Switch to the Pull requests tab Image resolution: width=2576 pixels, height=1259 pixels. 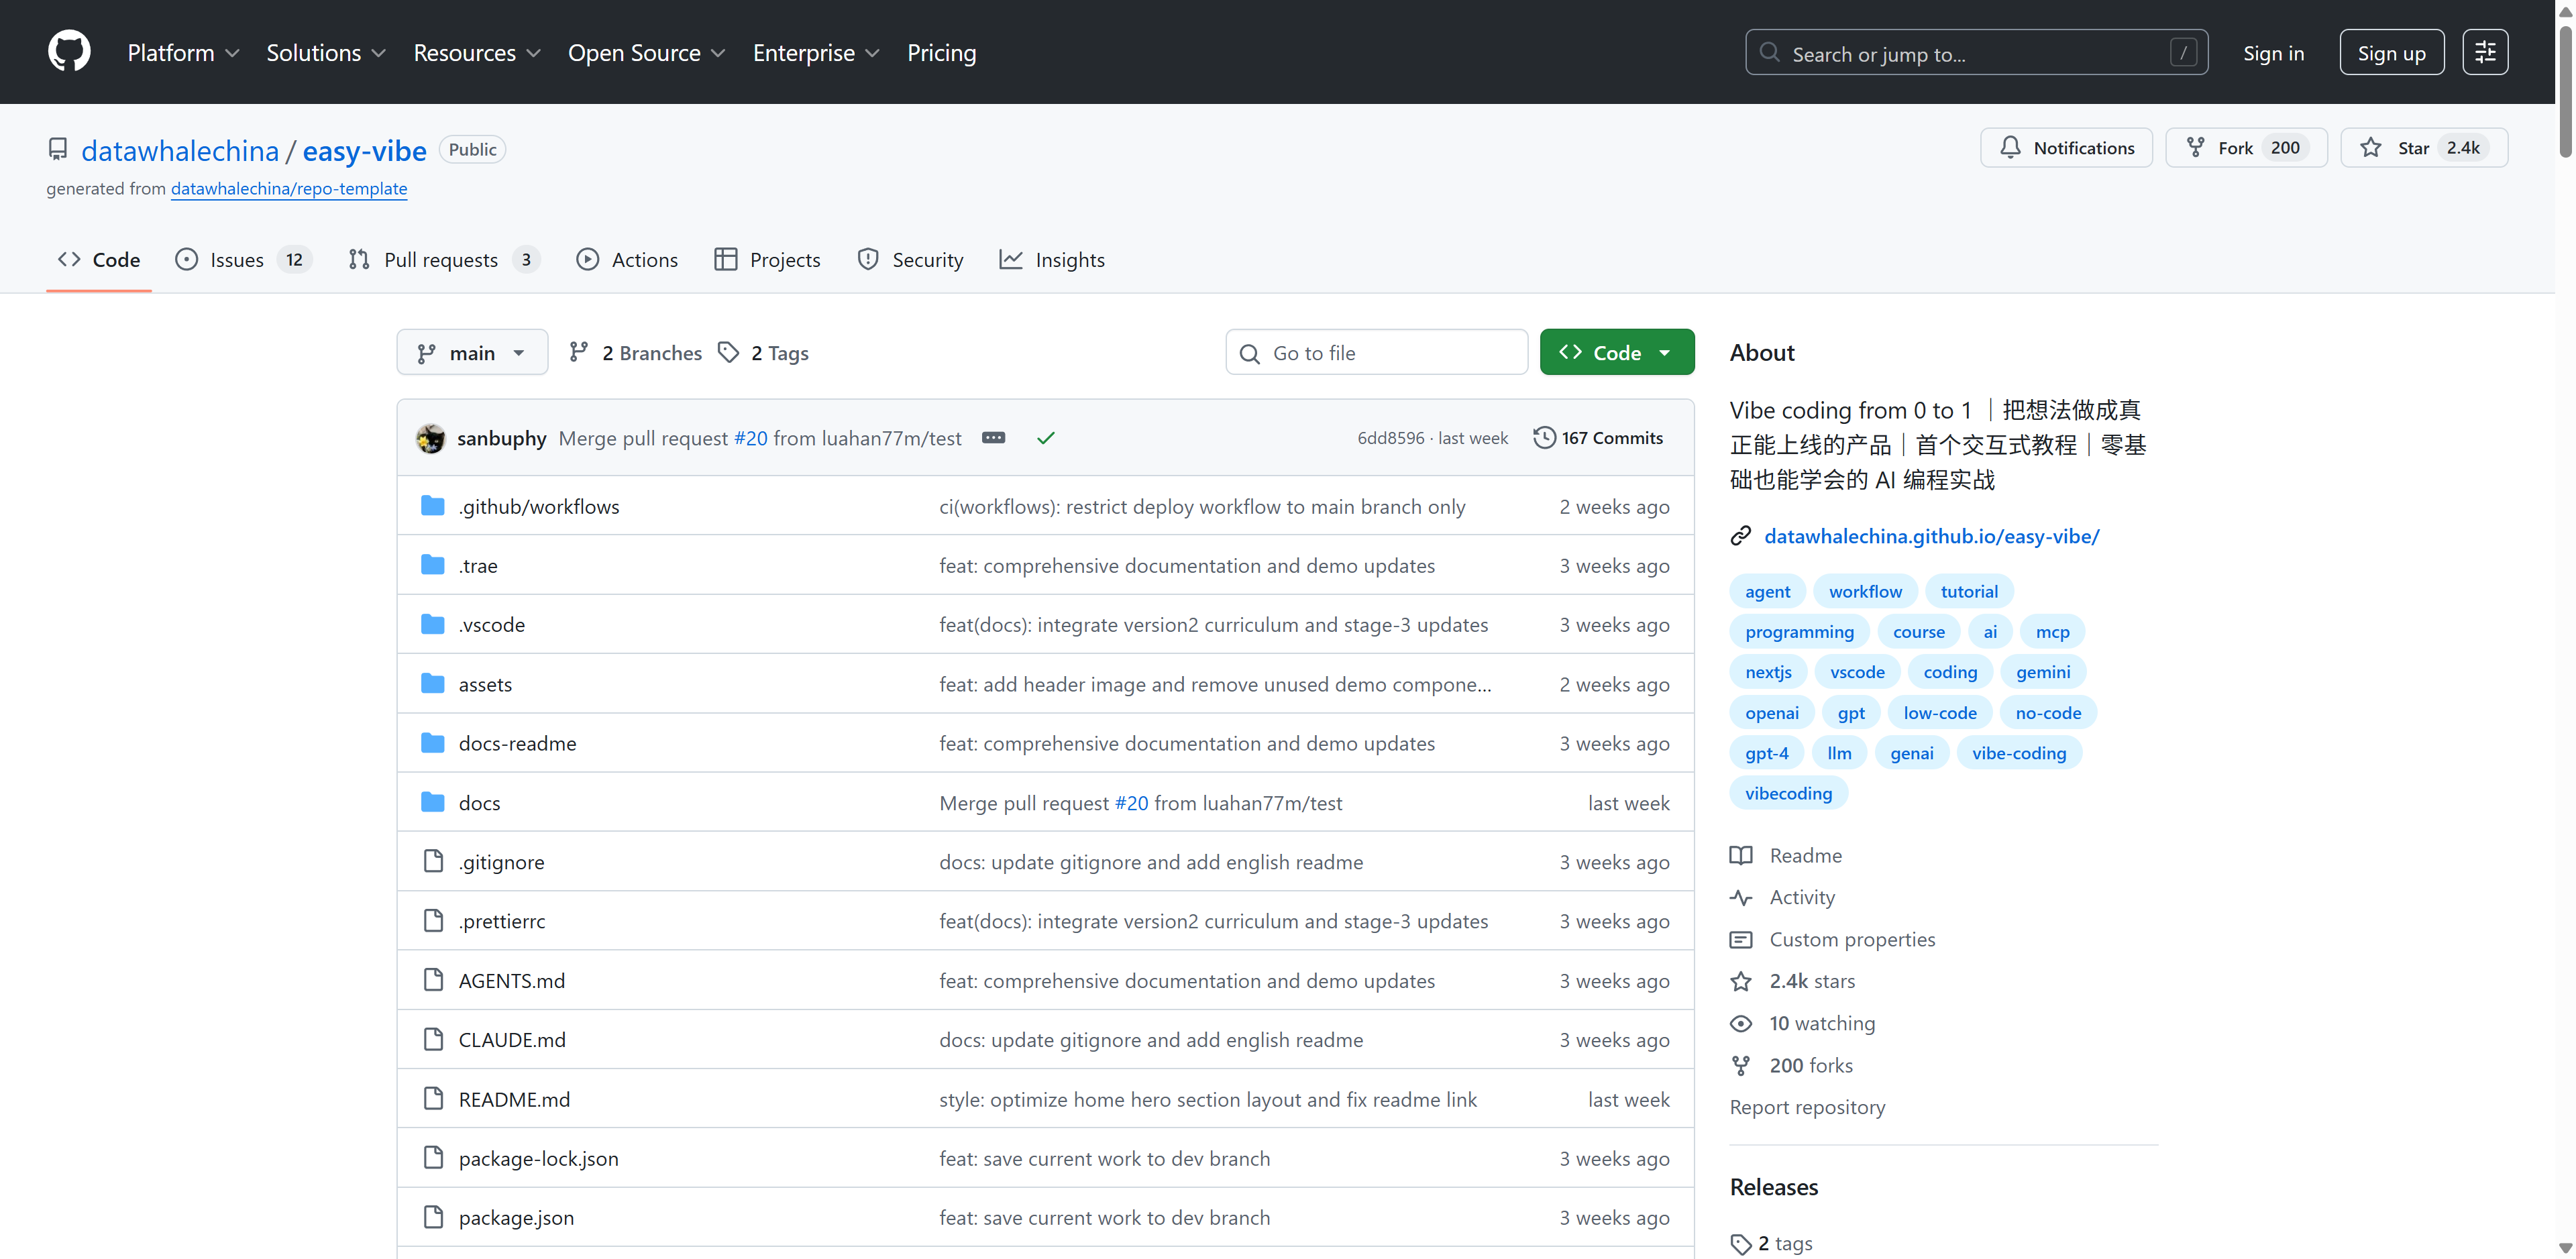point(442,260)
